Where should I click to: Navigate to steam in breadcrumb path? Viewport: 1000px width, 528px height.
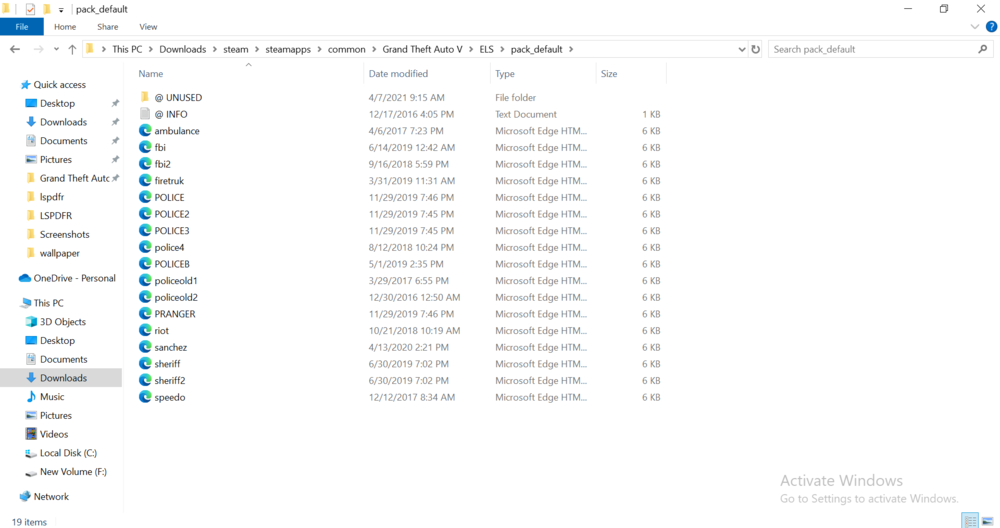tap(236, 49)
